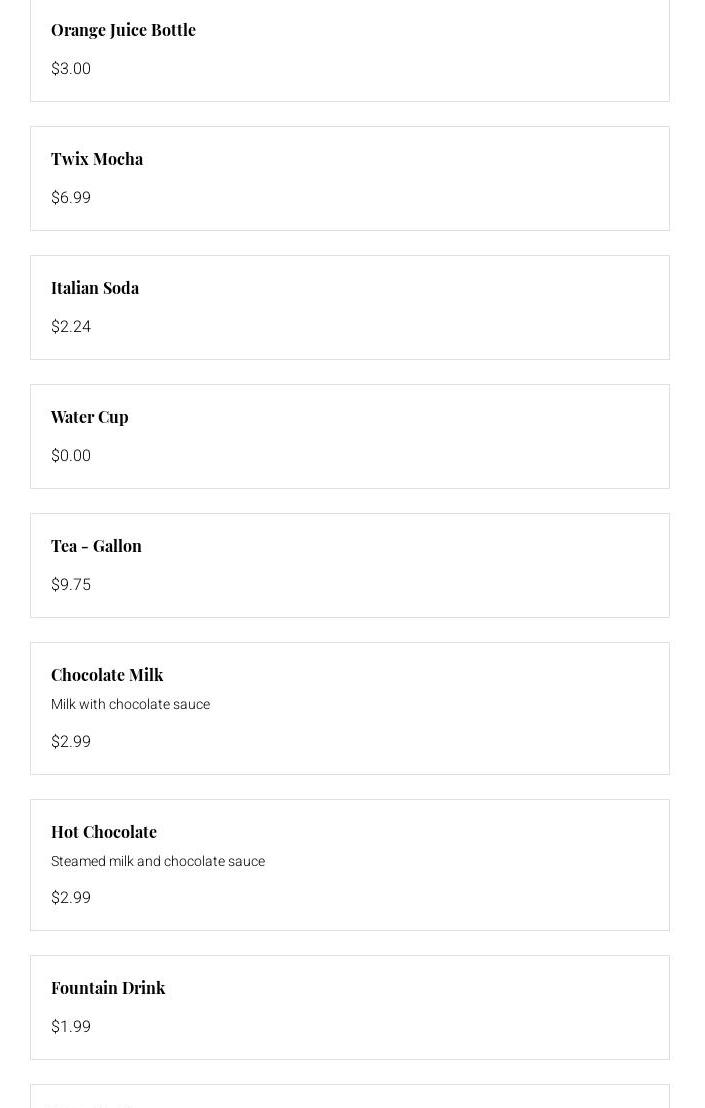This screenshot has width=705, height=1108.
Task: Choose the Fountain Drink item title
Action: [108, 988]
